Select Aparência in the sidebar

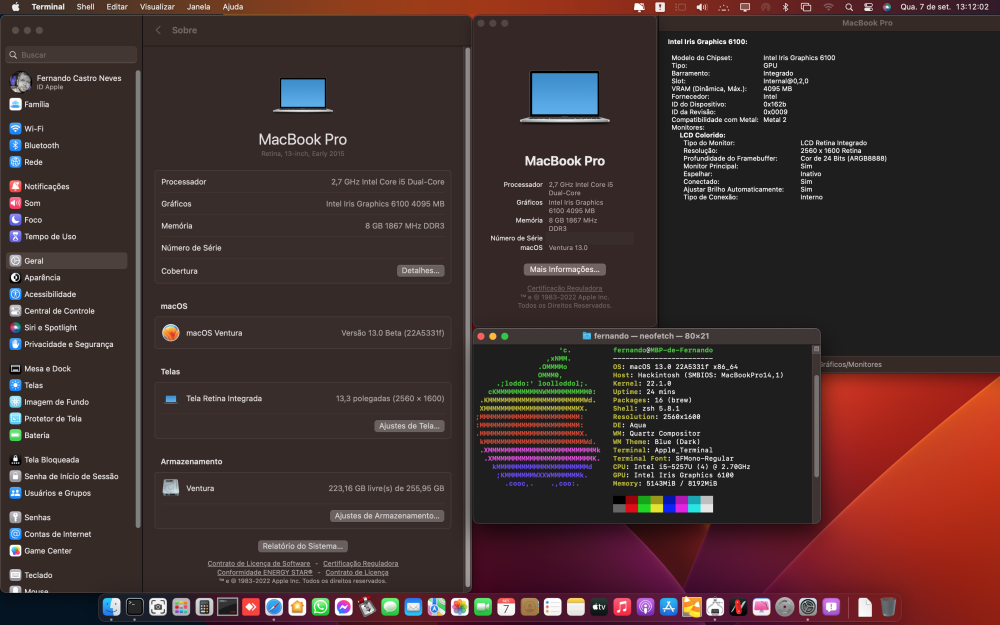click(x=67, y=277)
